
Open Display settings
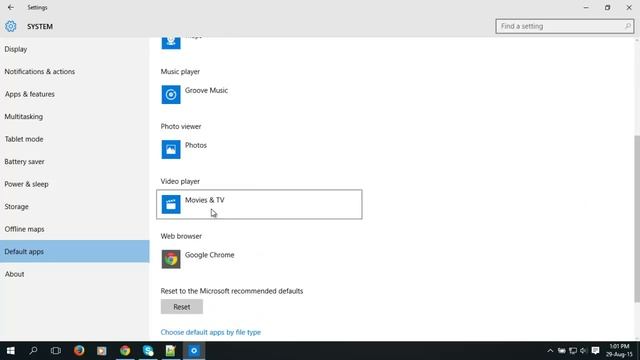pos(75,49)
